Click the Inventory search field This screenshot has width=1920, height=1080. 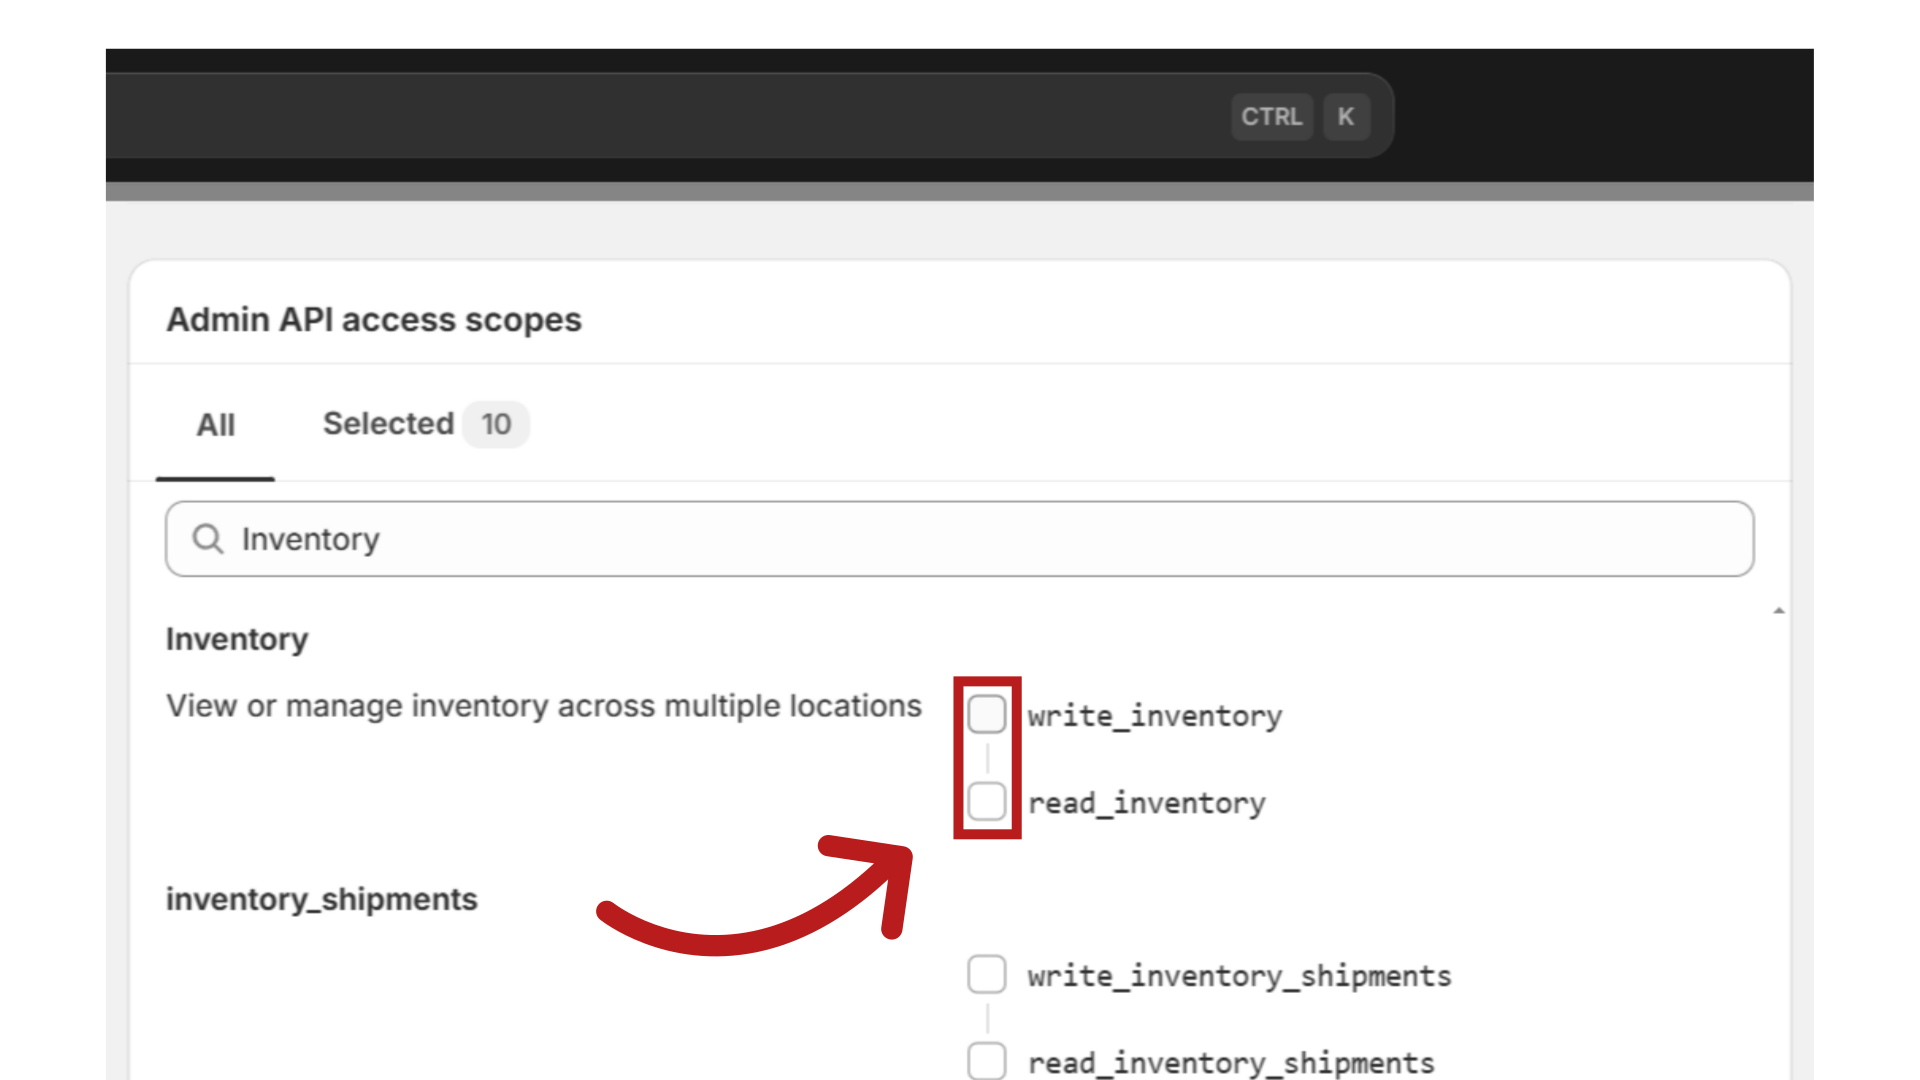pyautogui.click(x=959, y=539)
